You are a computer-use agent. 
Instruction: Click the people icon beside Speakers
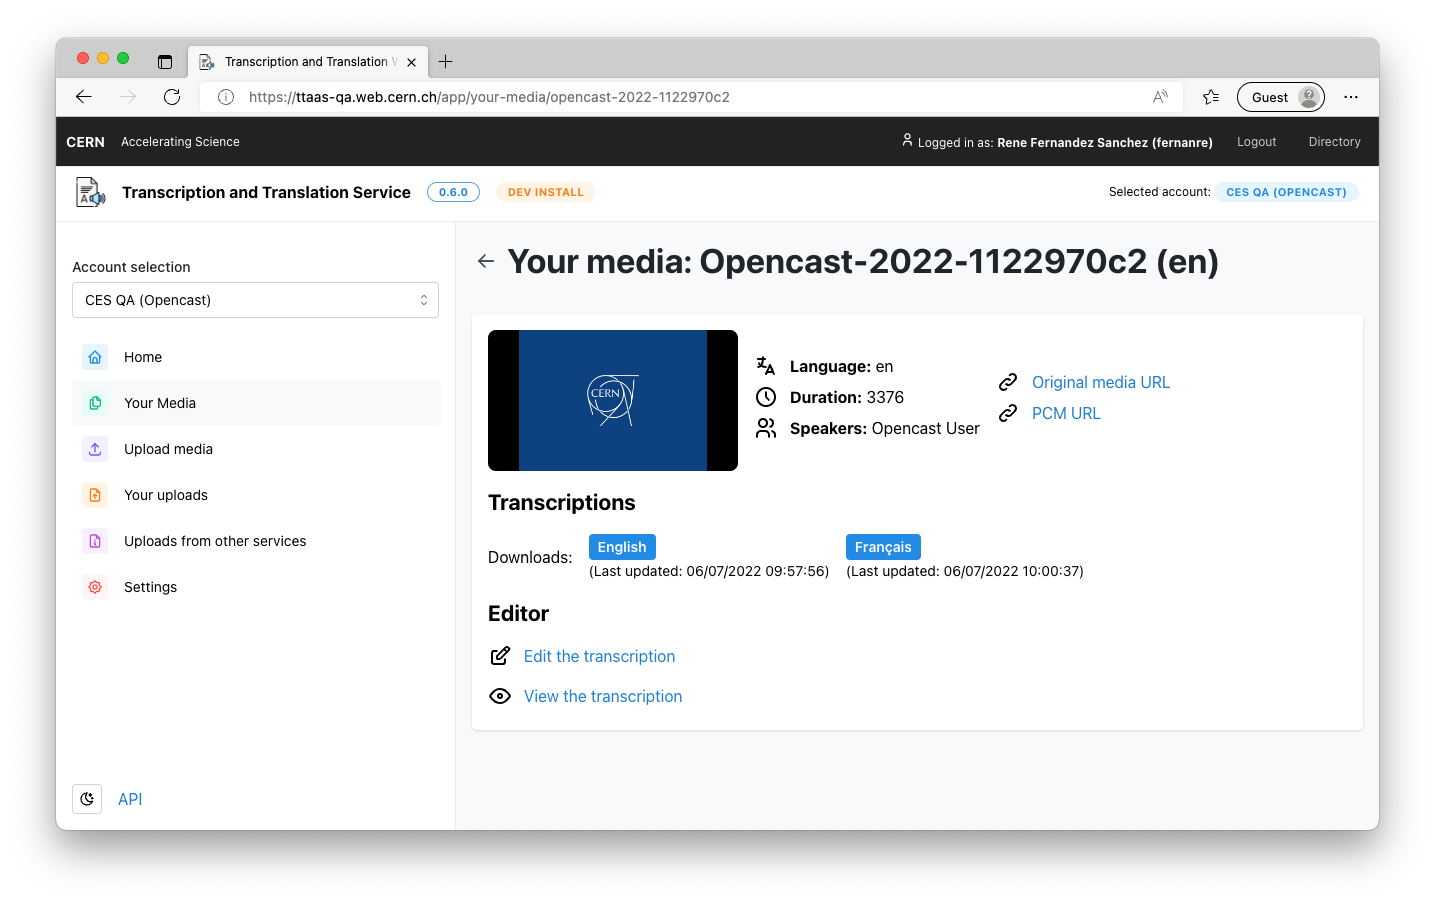766,428
